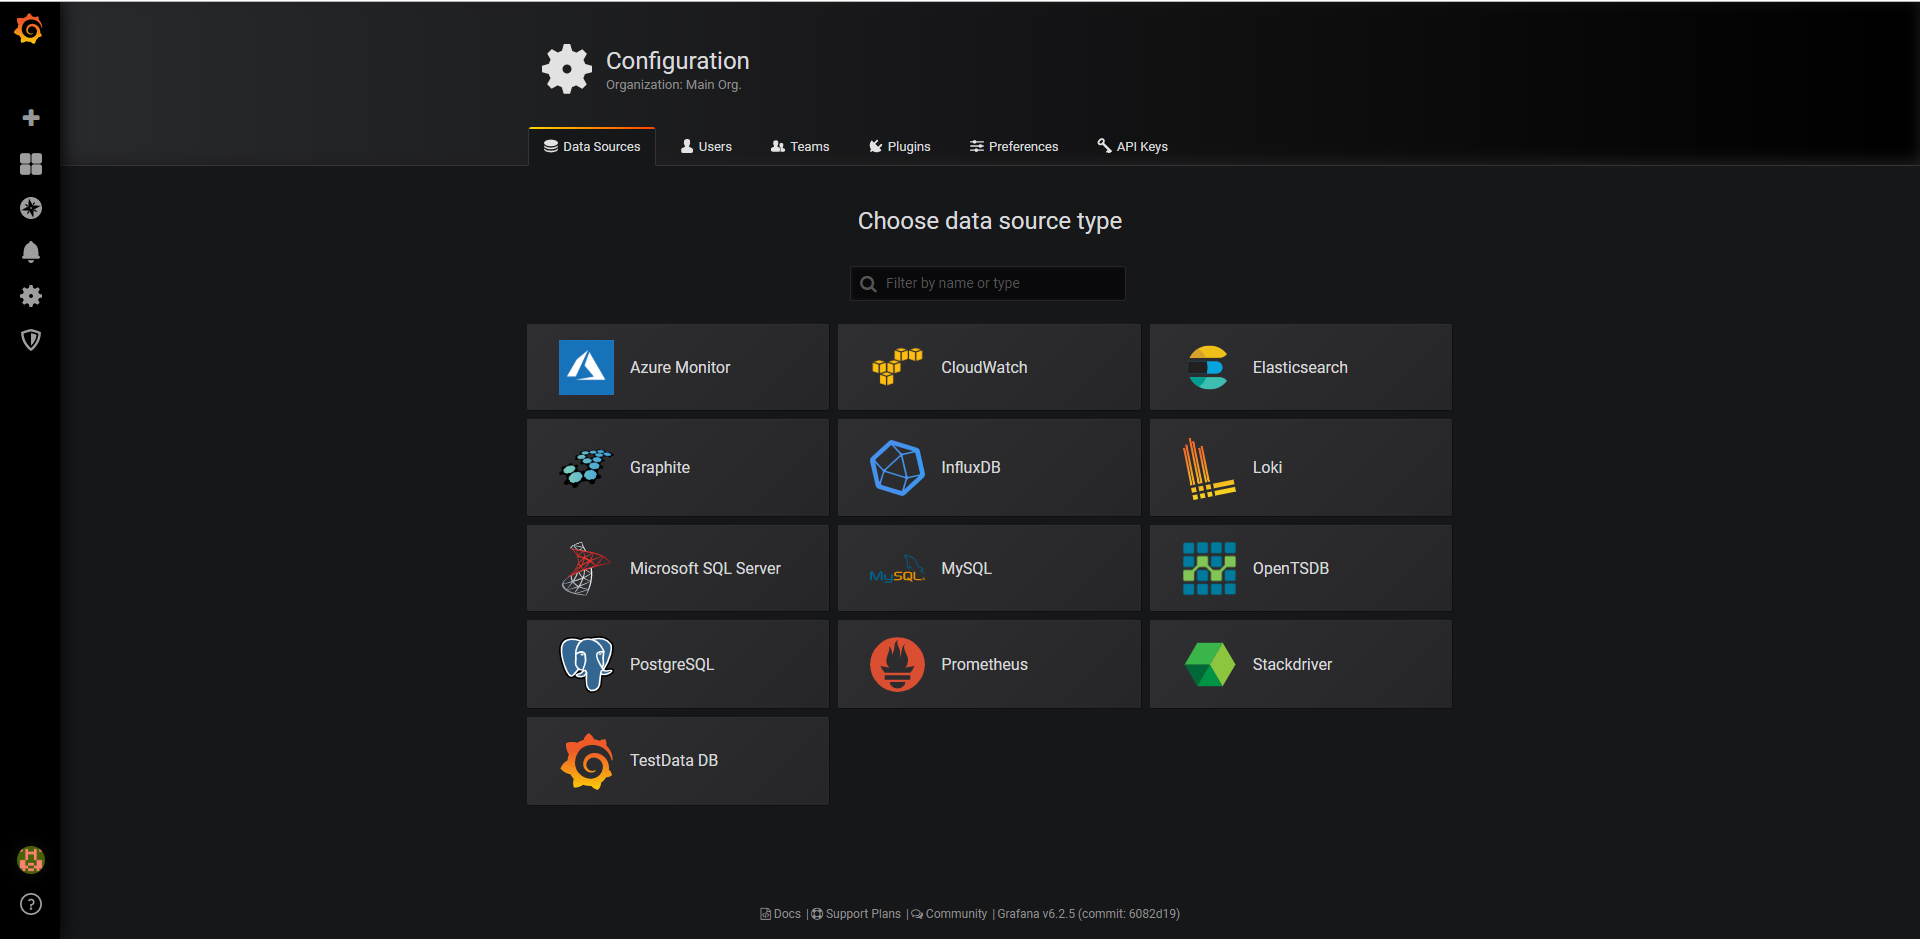Select the Elasticsearch data source label
1920x939 pixels.
click(1300, 368)
